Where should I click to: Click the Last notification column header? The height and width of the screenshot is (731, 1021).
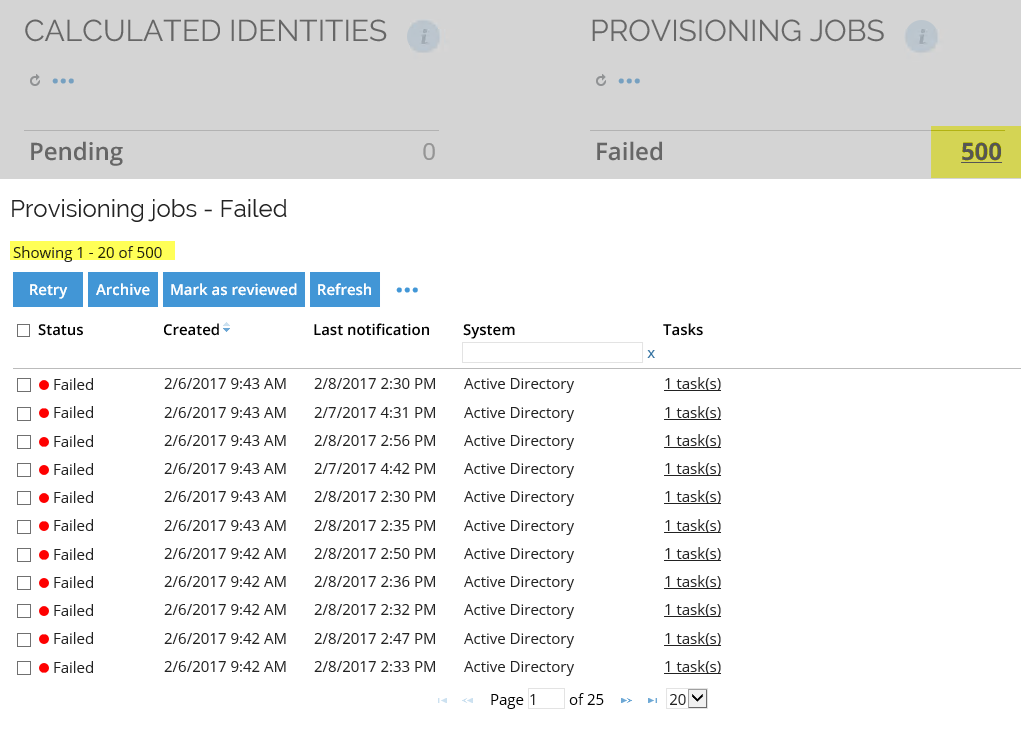(371, 329)
